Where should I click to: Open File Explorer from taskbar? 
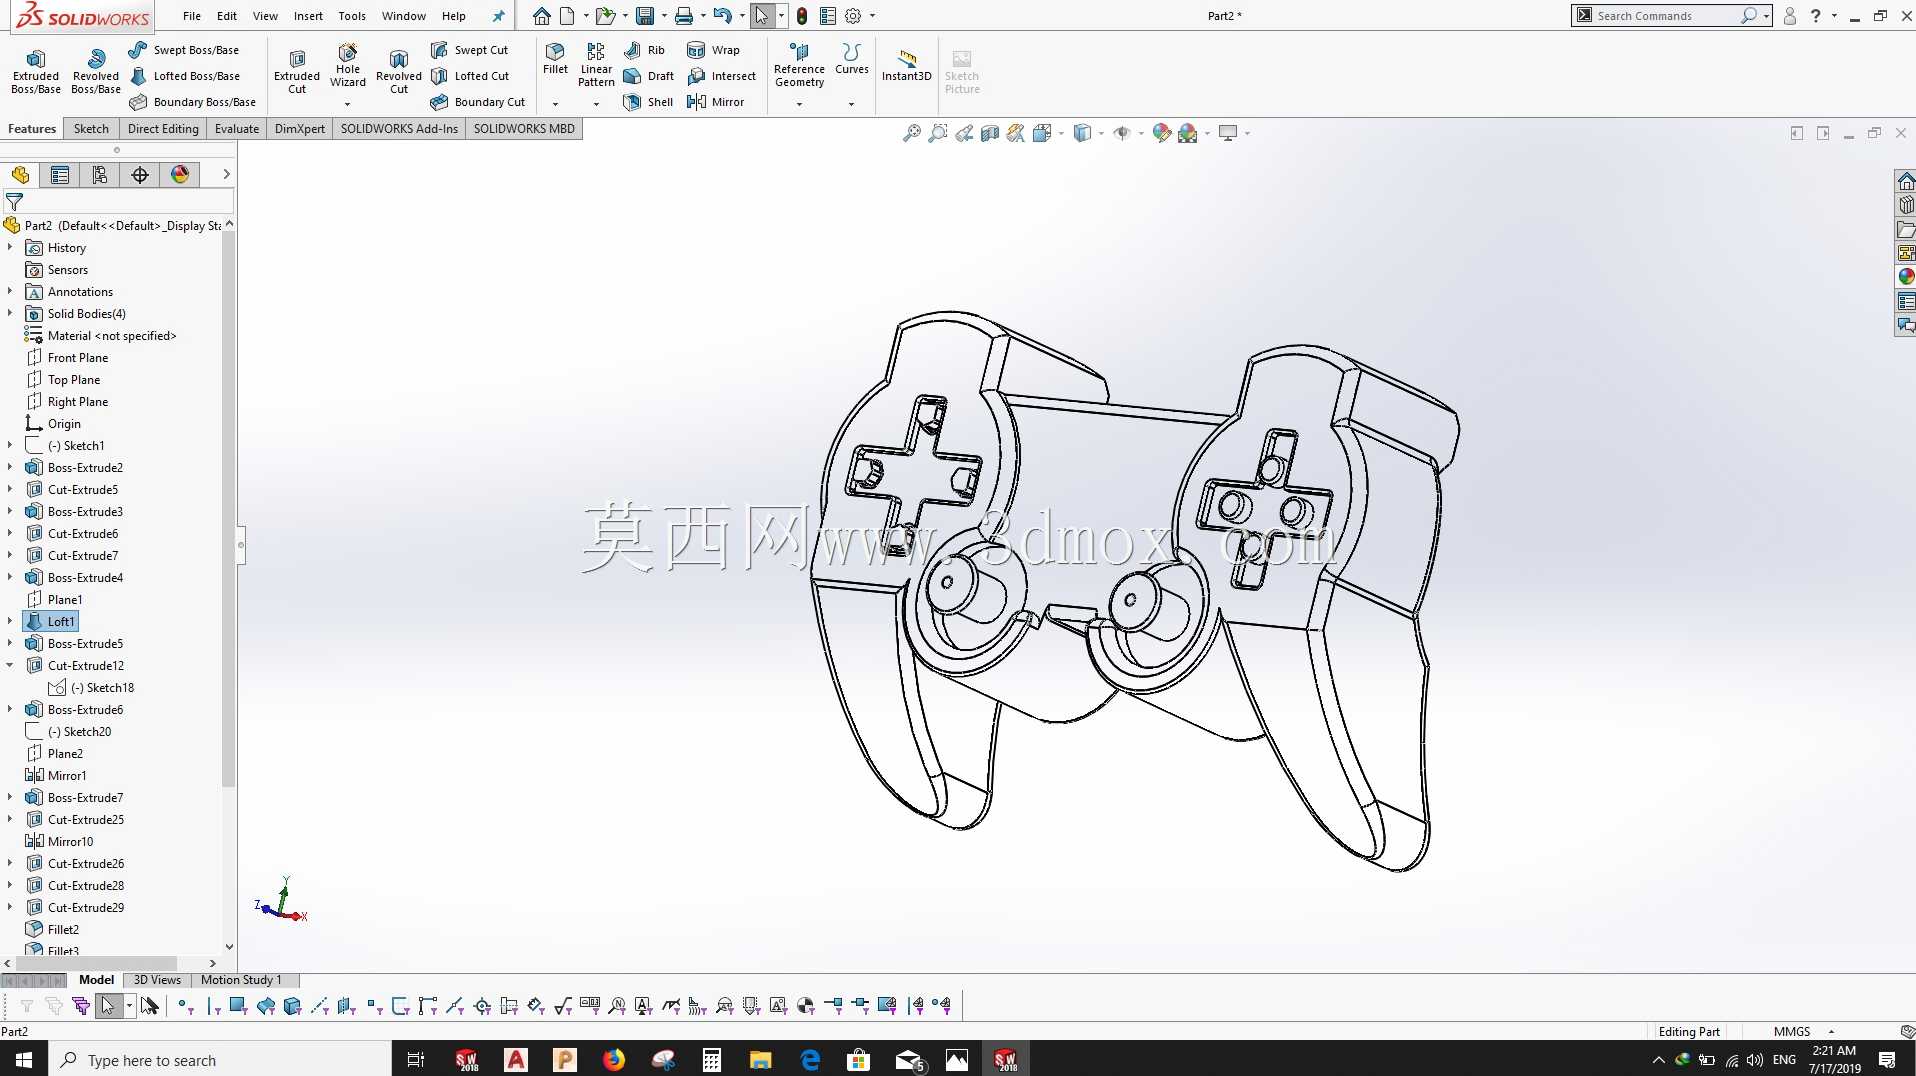coord(760,1060)
